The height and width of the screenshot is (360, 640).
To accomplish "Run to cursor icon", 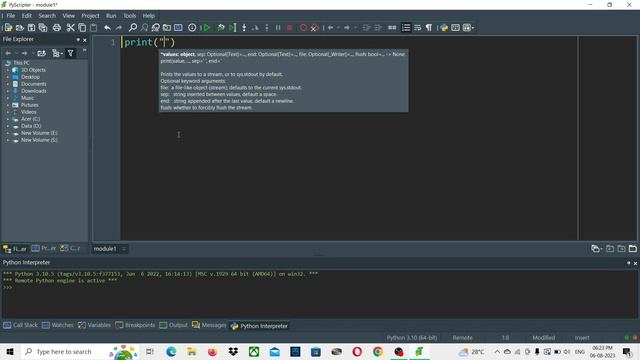I will tap(232, 28).
